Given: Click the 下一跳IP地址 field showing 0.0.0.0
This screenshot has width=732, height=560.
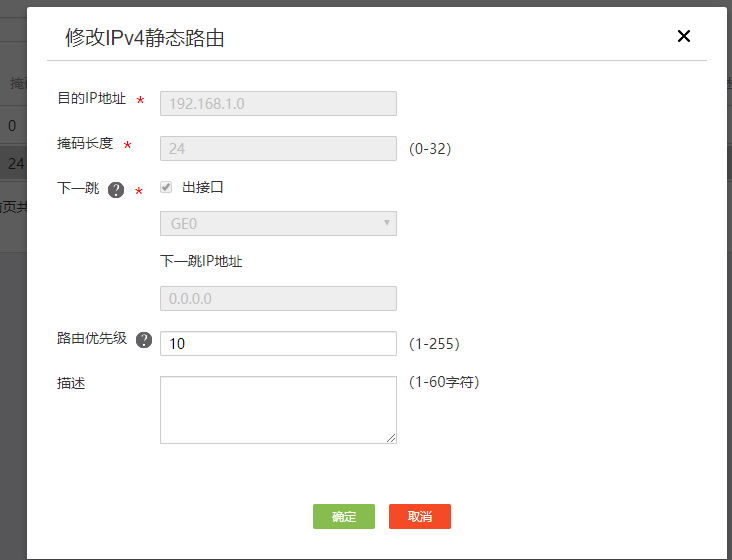Looking at the screenshot, I should (x=278, y=298).
